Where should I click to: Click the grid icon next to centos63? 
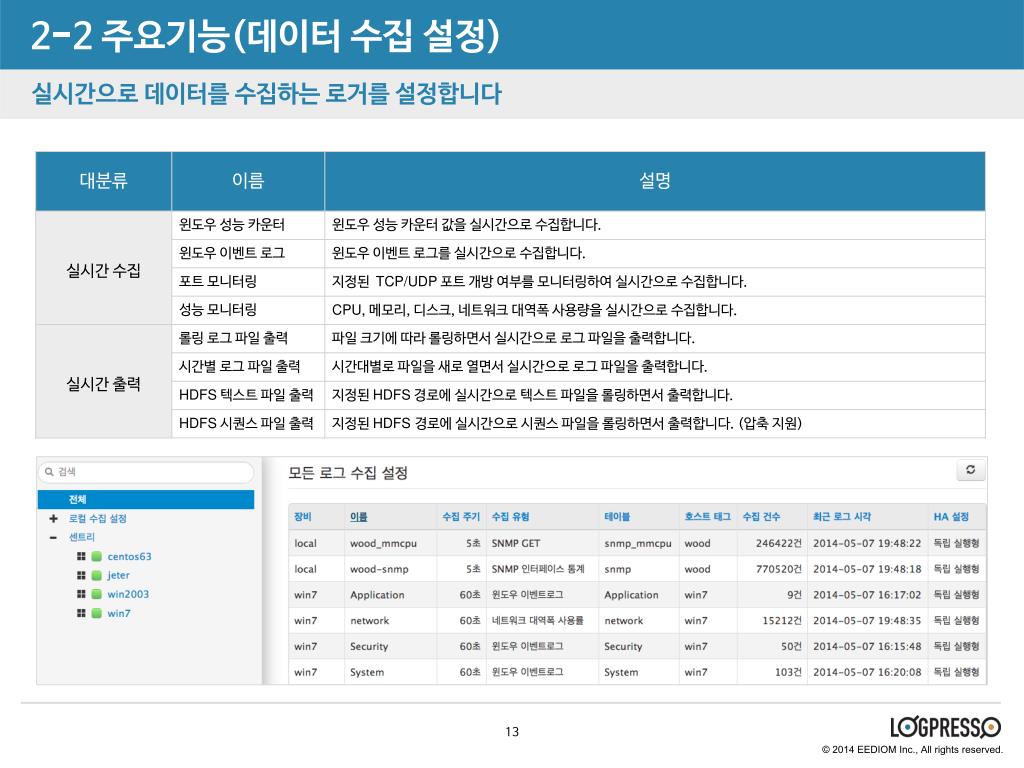(x=81, y=556)
